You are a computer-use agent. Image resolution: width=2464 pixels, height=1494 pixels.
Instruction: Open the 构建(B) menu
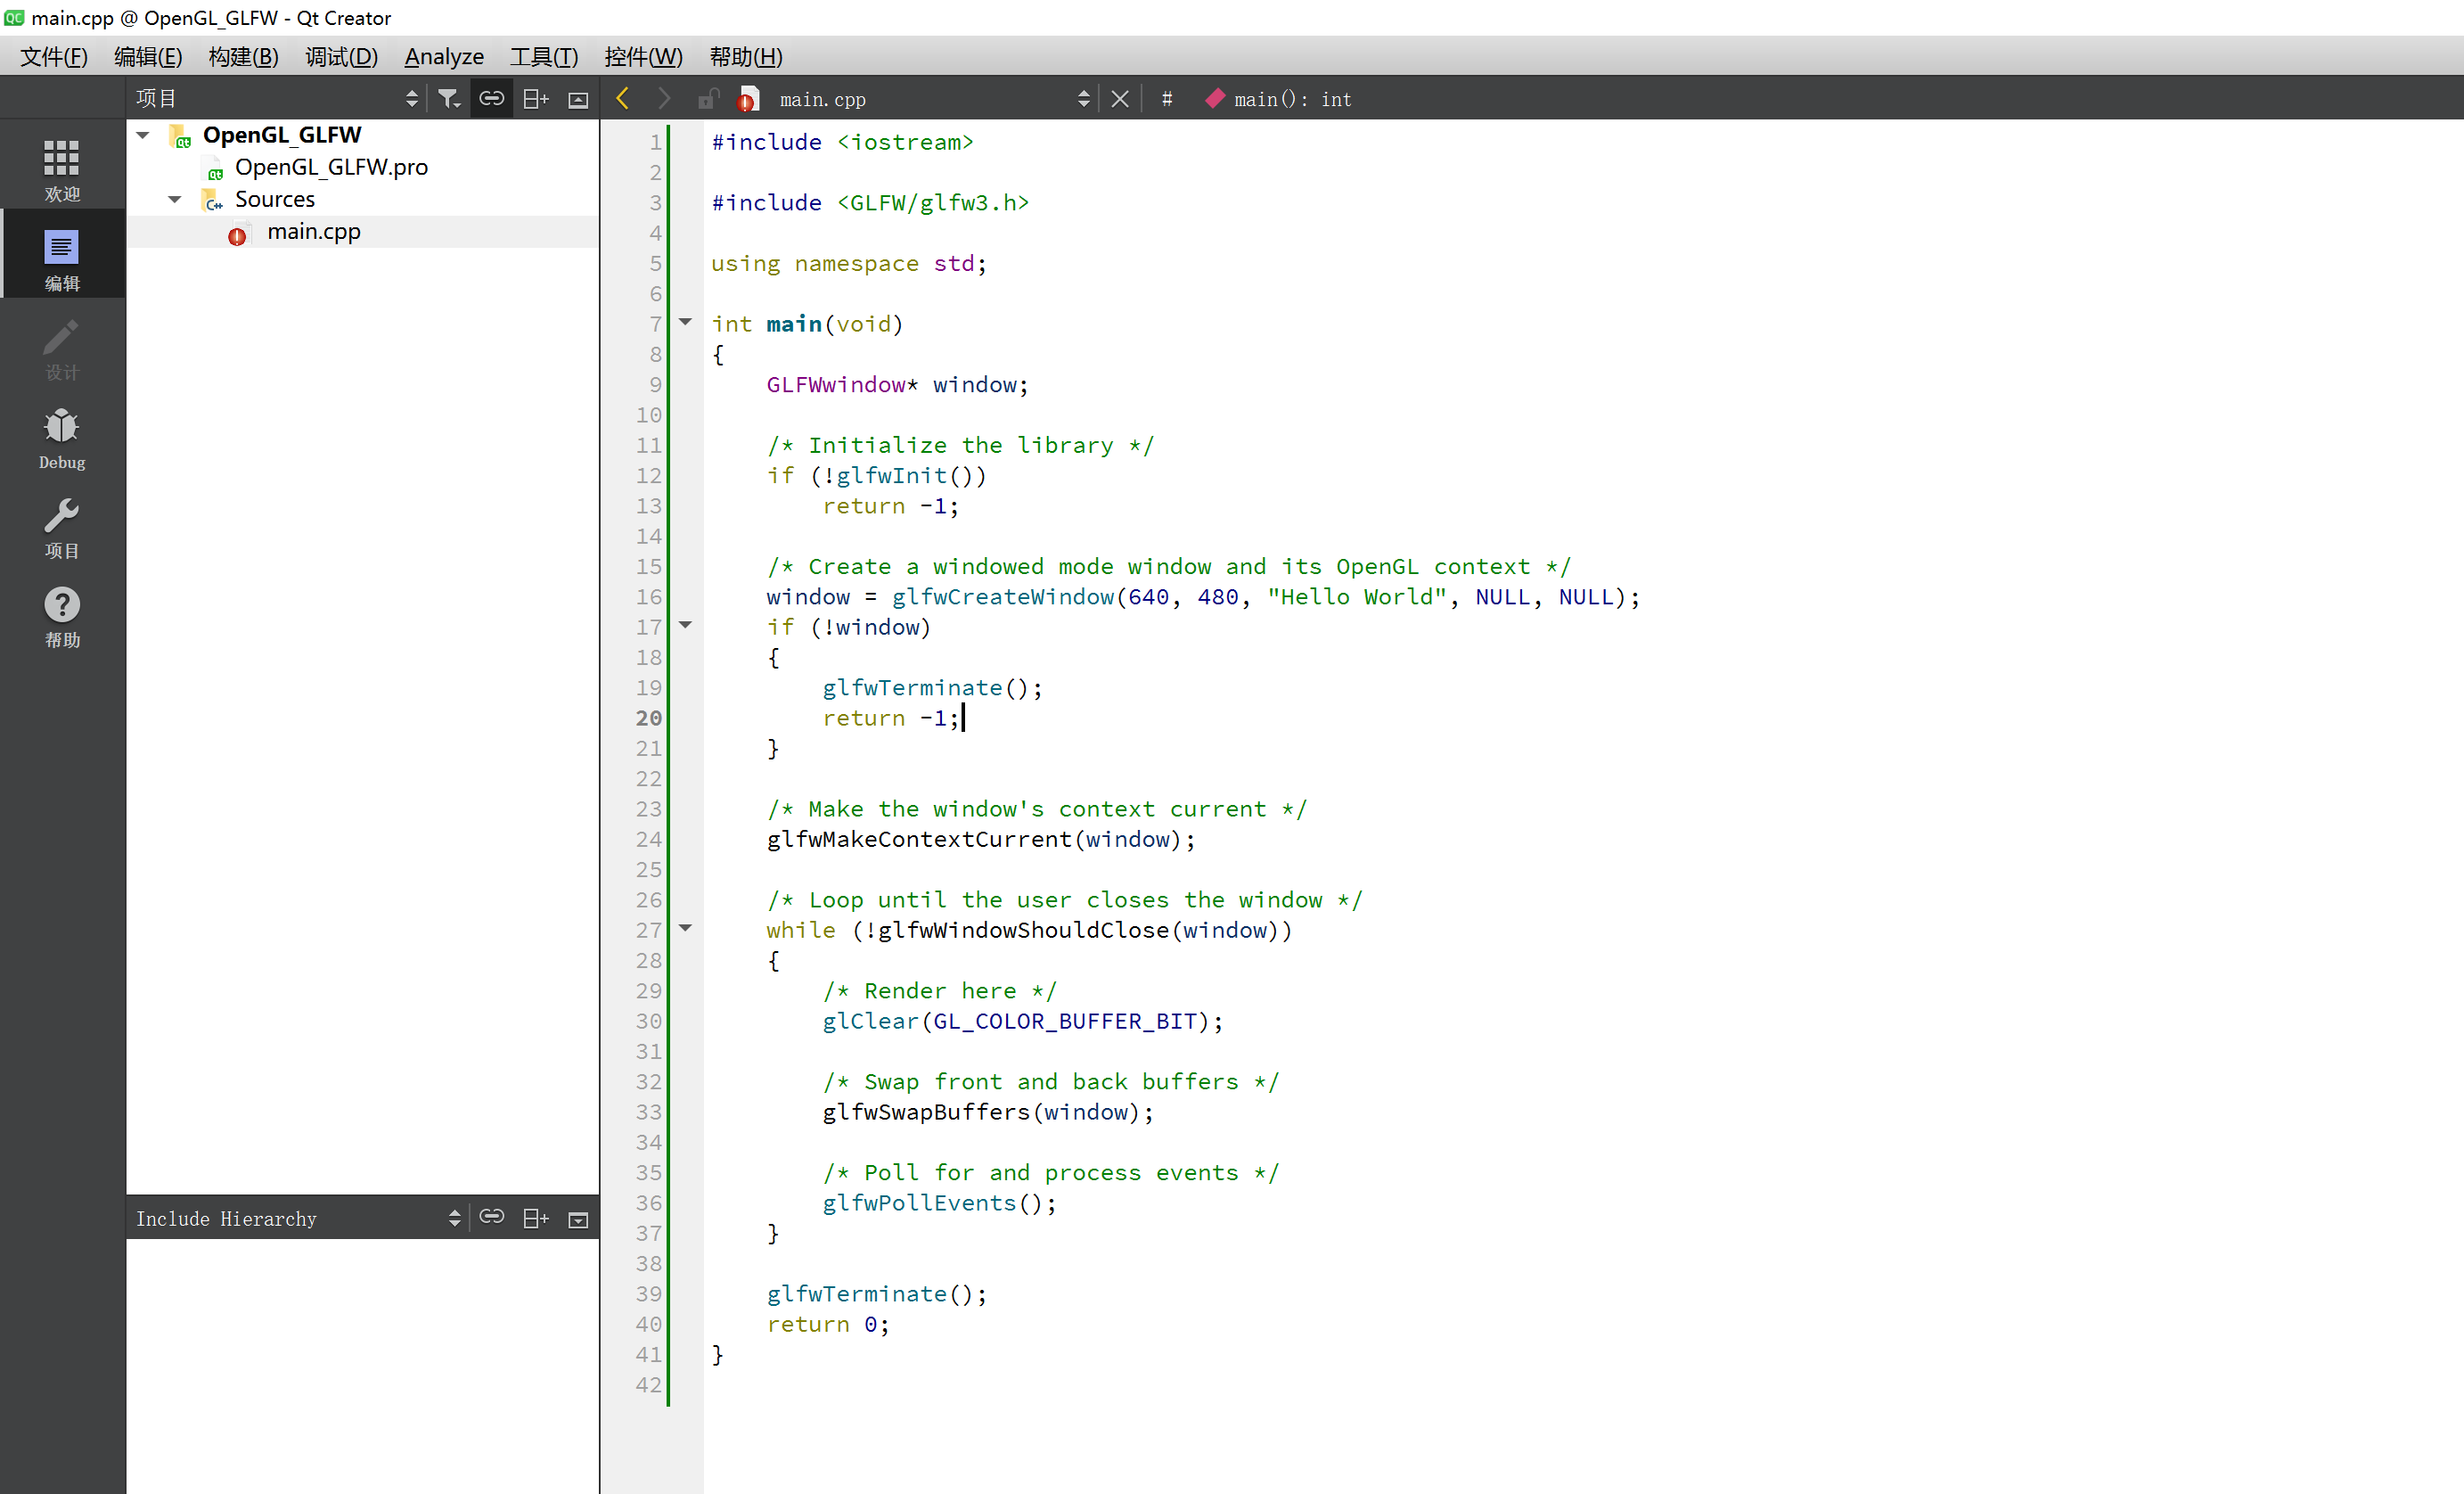point(243,57)
